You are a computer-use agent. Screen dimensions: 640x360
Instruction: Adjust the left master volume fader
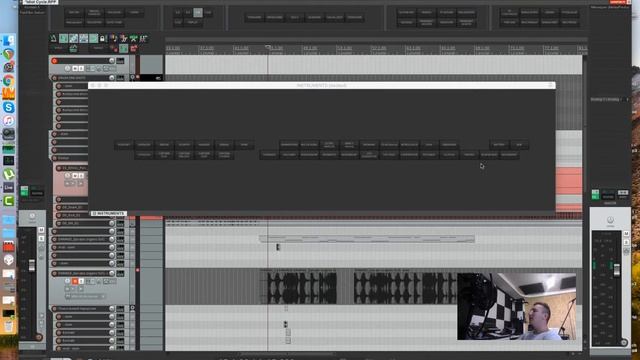click(31, 265)
